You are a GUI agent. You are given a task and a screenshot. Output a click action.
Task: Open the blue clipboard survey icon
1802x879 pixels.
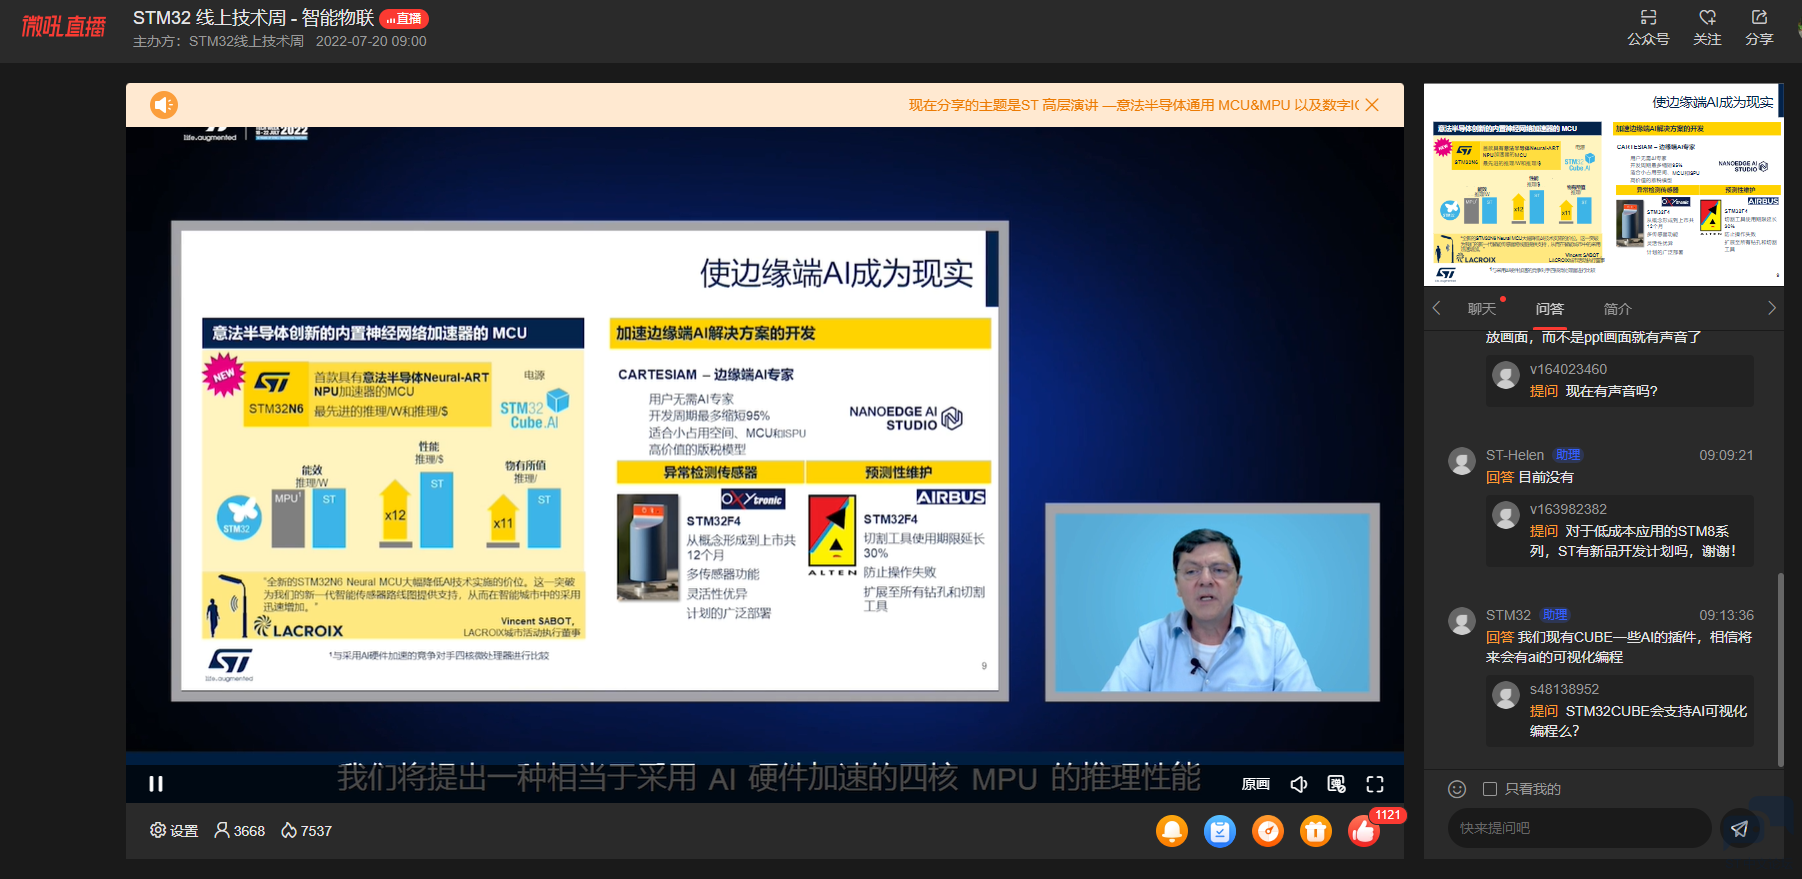coord(1220,831)
